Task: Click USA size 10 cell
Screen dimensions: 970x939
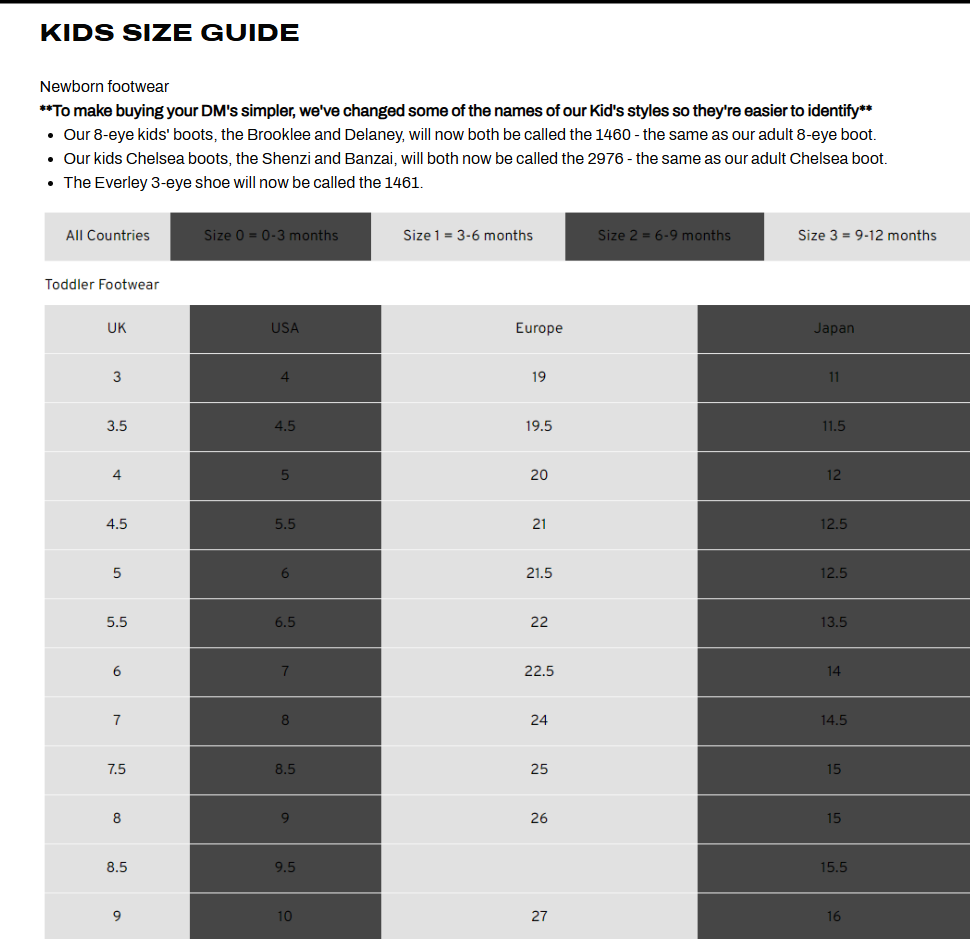Action: pos(285,916)
